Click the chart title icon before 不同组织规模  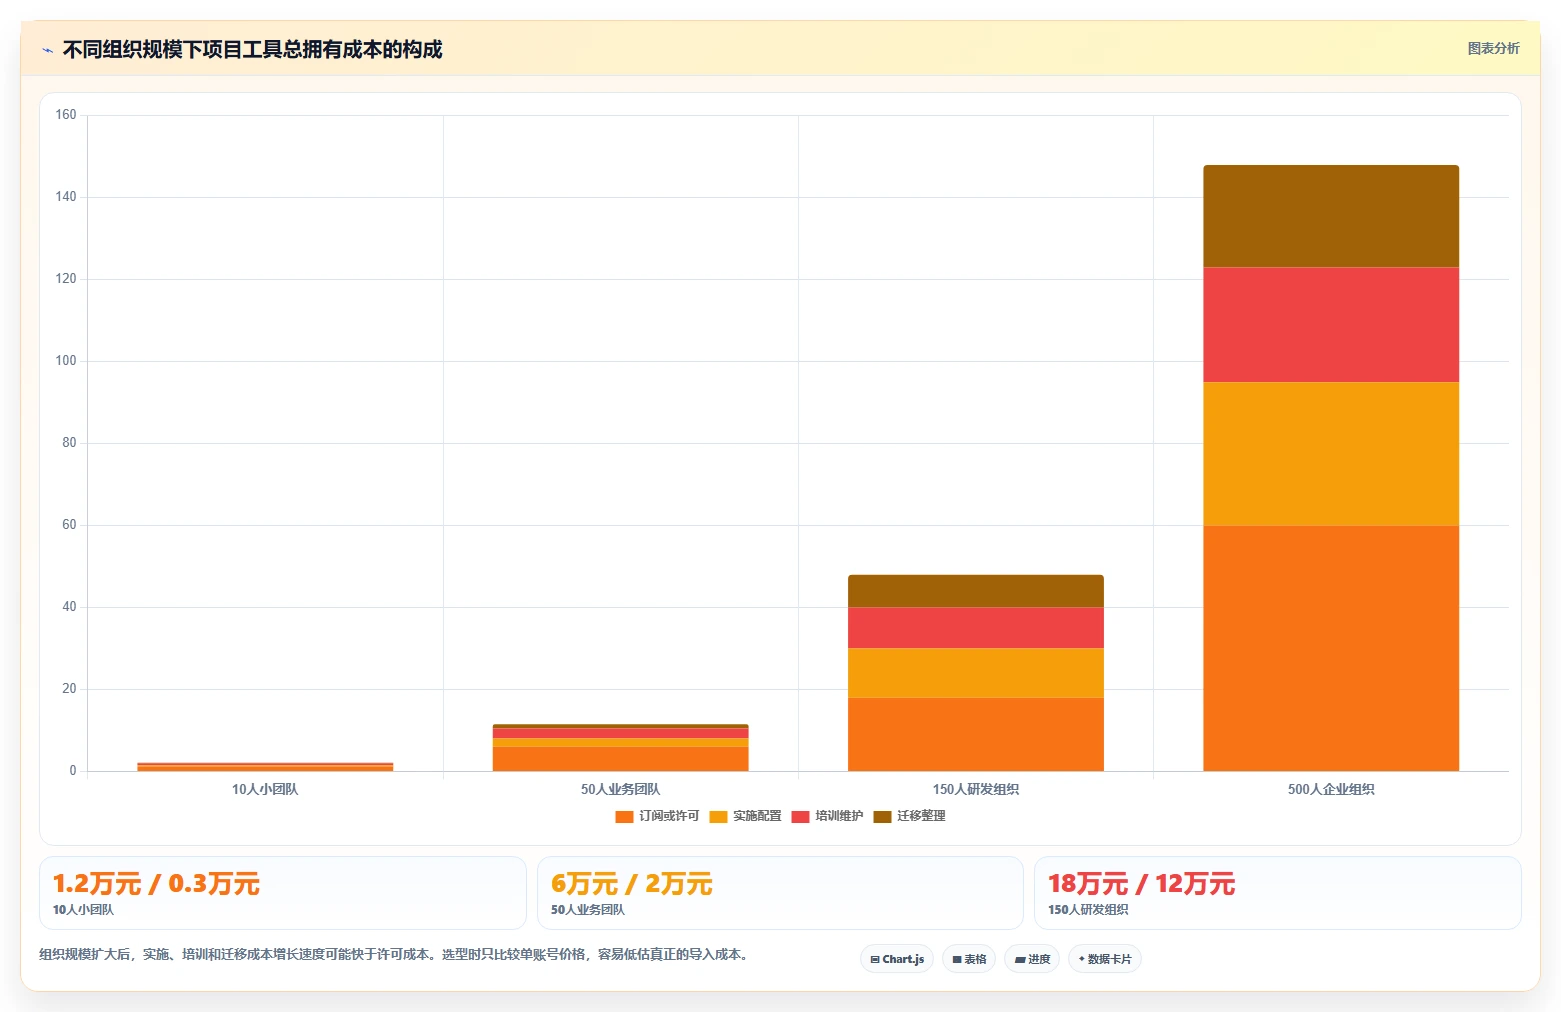click(x=47, y=50)
